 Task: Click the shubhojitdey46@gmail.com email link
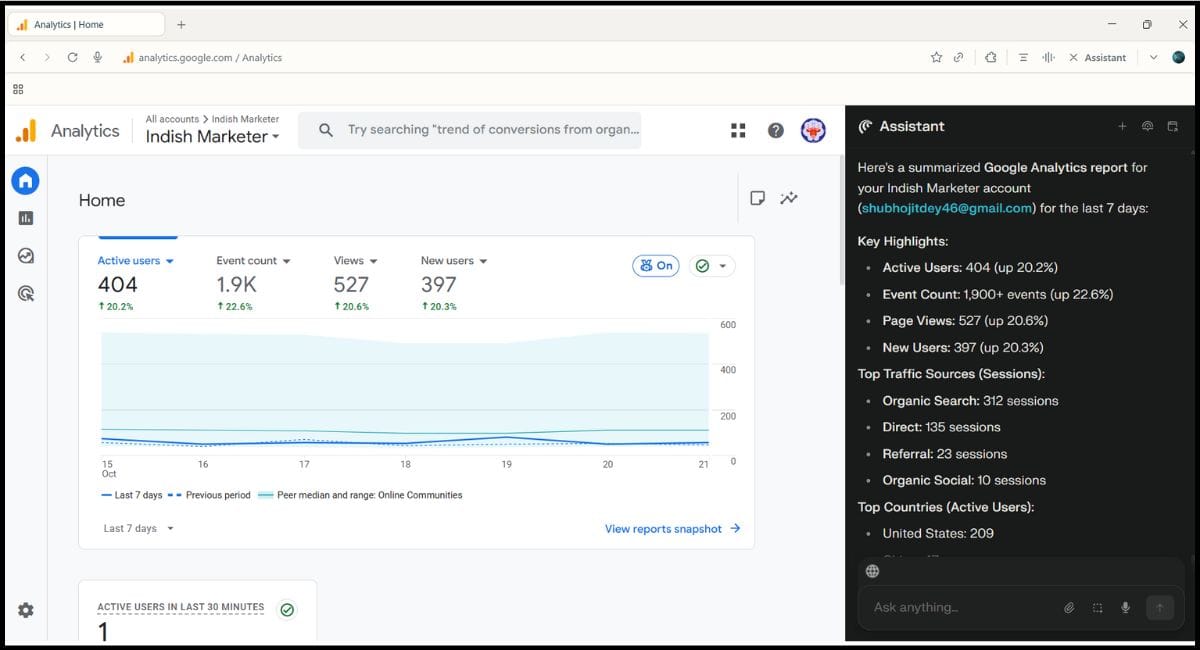[x=946, y=208]
